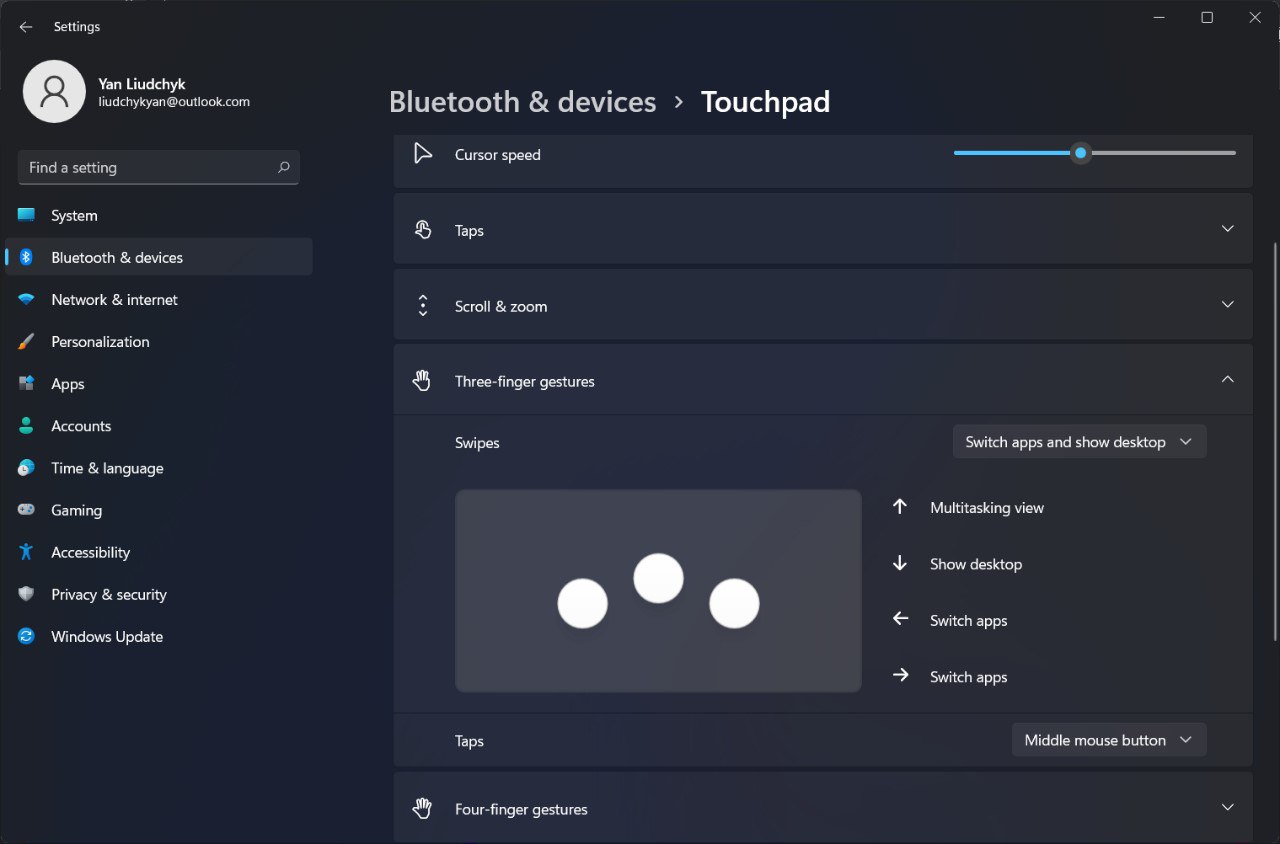Go to Personalization settings
Screen dimensions: 1280x844
pyautogui.click(x=159, y=341)
